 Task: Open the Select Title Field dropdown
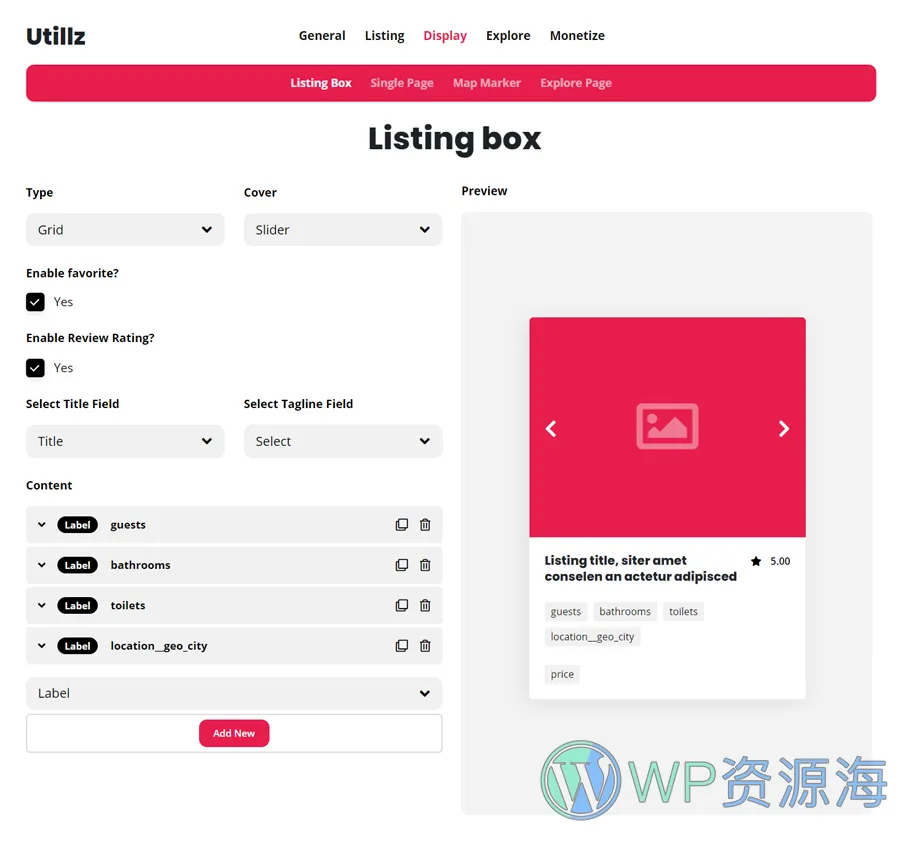tap(125, 441)
